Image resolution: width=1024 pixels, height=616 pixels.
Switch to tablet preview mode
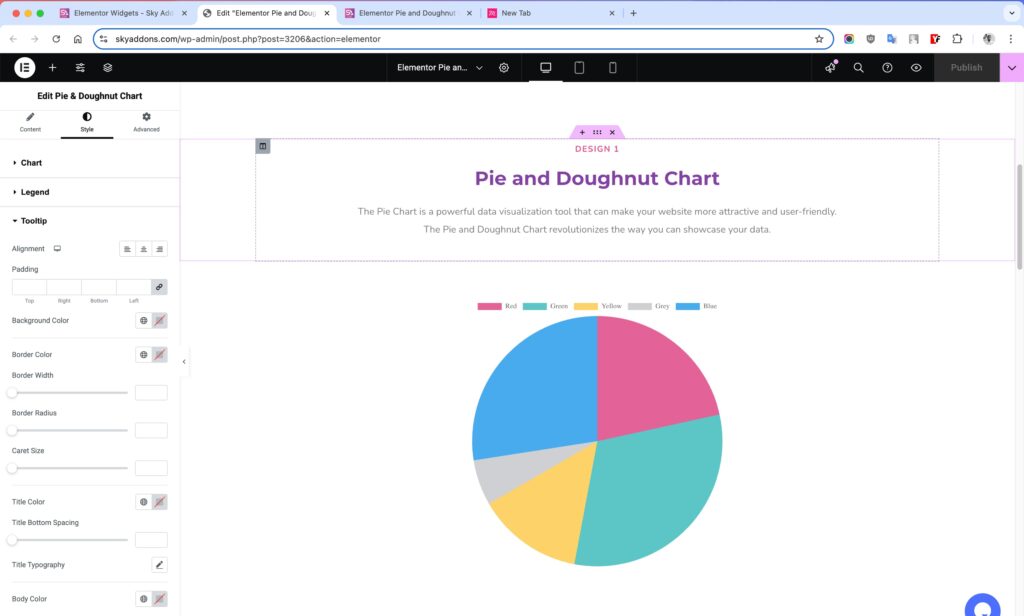[579, 67]
